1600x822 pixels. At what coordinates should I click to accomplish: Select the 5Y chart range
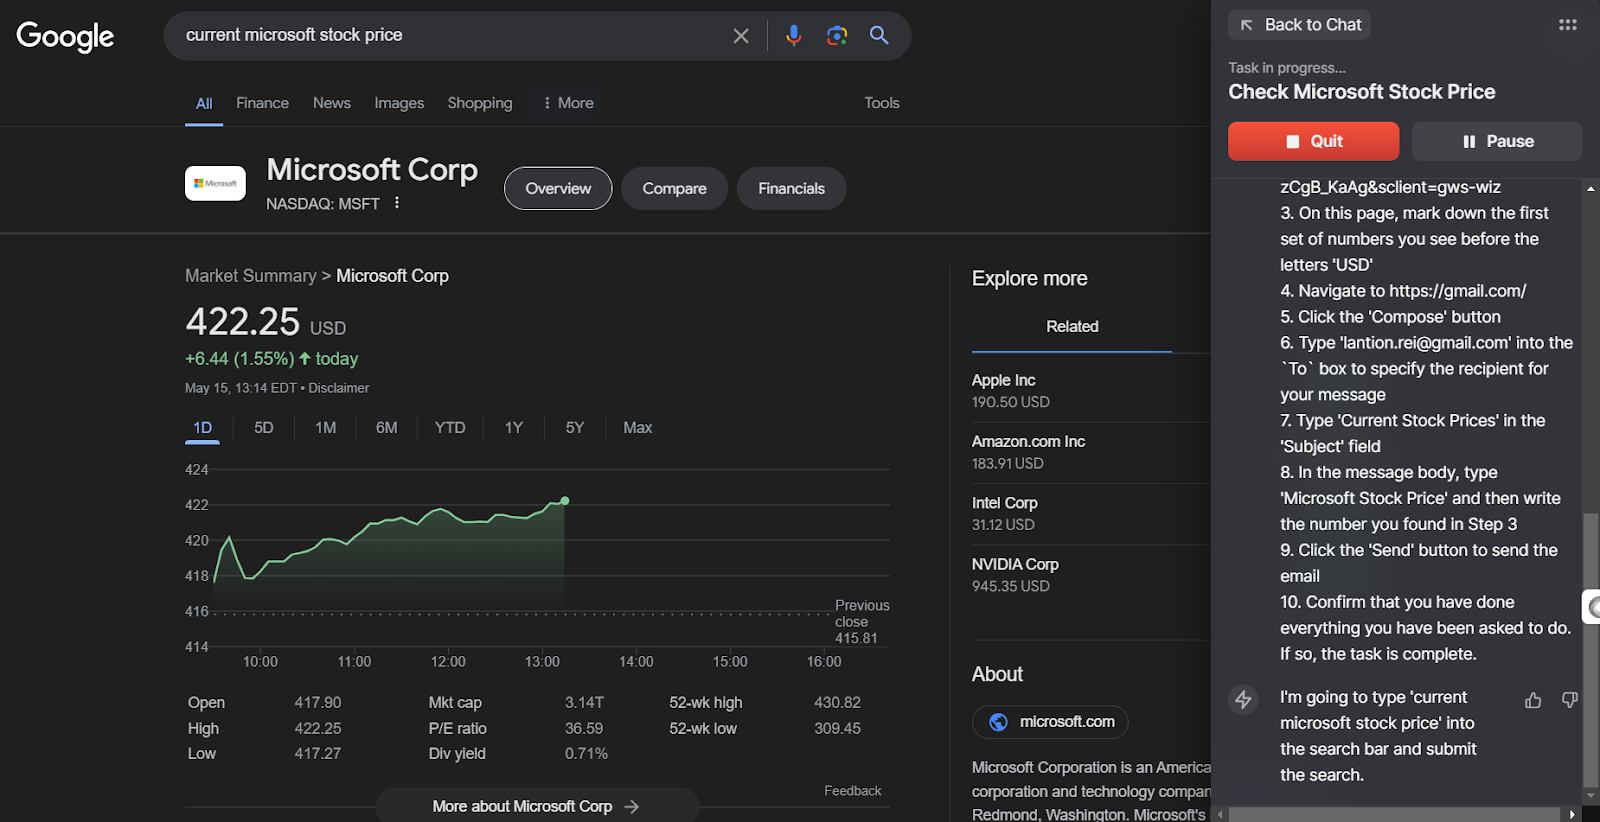click(575, 428)
